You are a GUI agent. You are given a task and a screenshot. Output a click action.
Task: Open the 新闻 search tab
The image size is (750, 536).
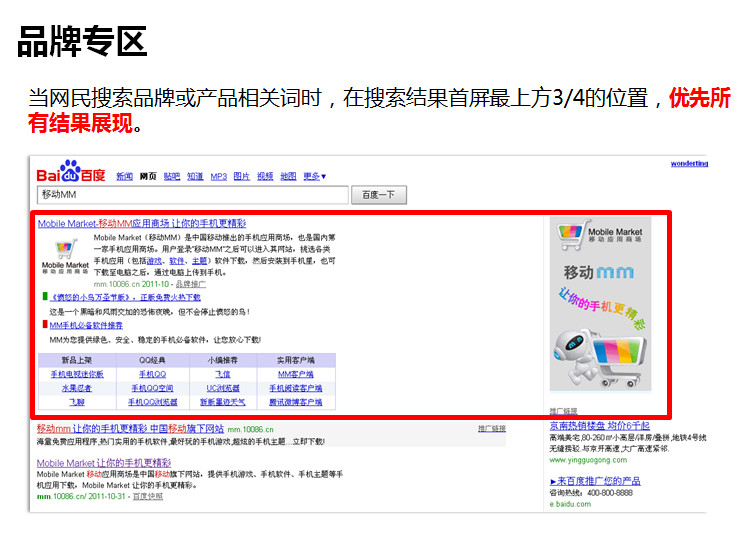coord(124,176)
